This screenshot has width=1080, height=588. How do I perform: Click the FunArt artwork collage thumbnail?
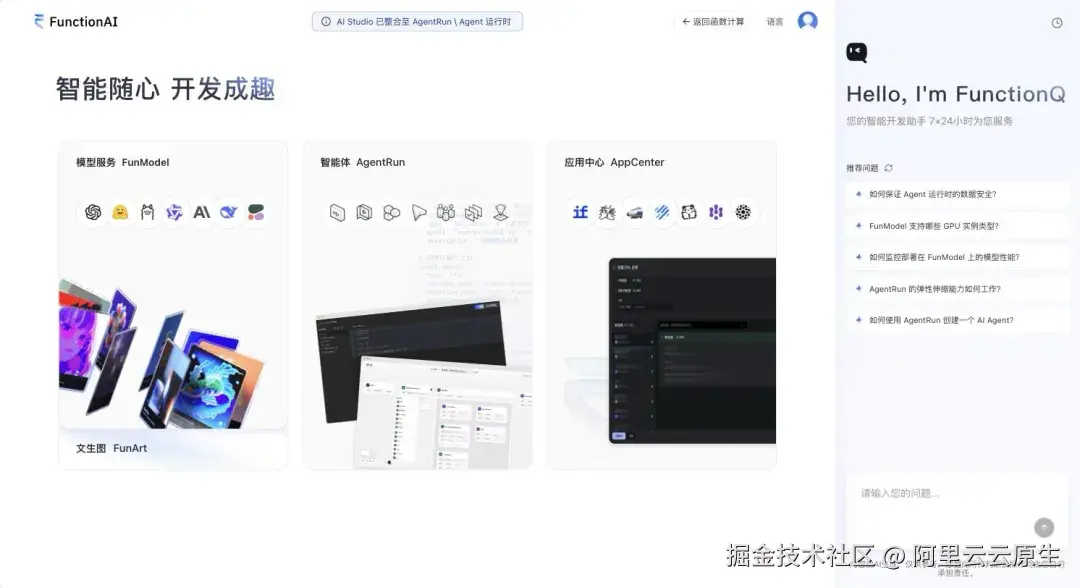pos(162,355)
